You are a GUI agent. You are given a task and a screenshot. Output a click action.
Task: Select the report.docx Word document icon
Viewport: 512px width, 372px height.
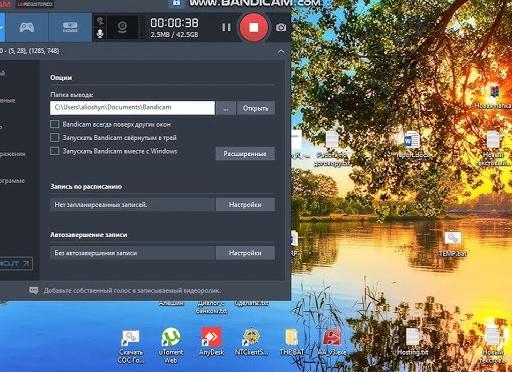click(413, 145)
